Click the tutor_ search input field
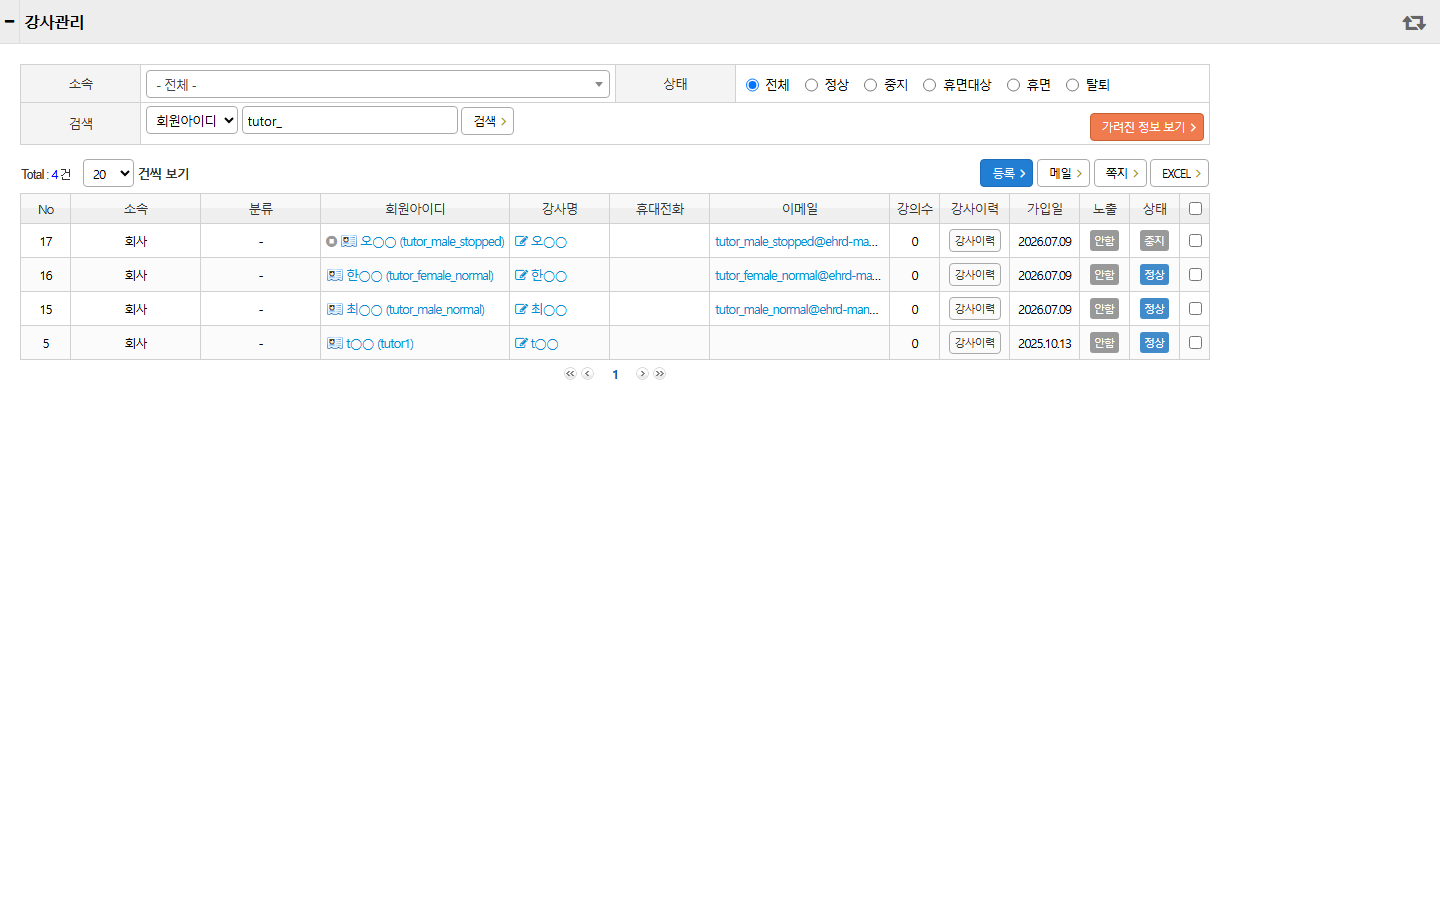This screenshot has height=900, width=1440. (x=350, y=120)
